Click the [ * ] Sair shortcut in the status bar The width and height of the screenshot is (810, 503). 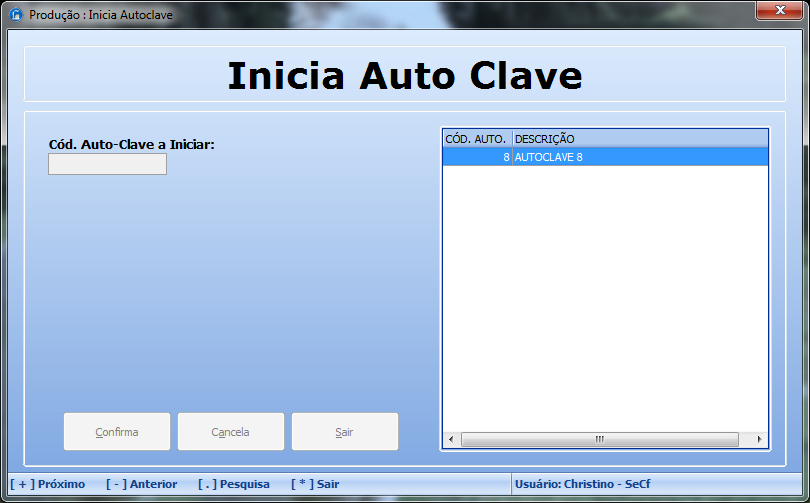pos(315,484)
